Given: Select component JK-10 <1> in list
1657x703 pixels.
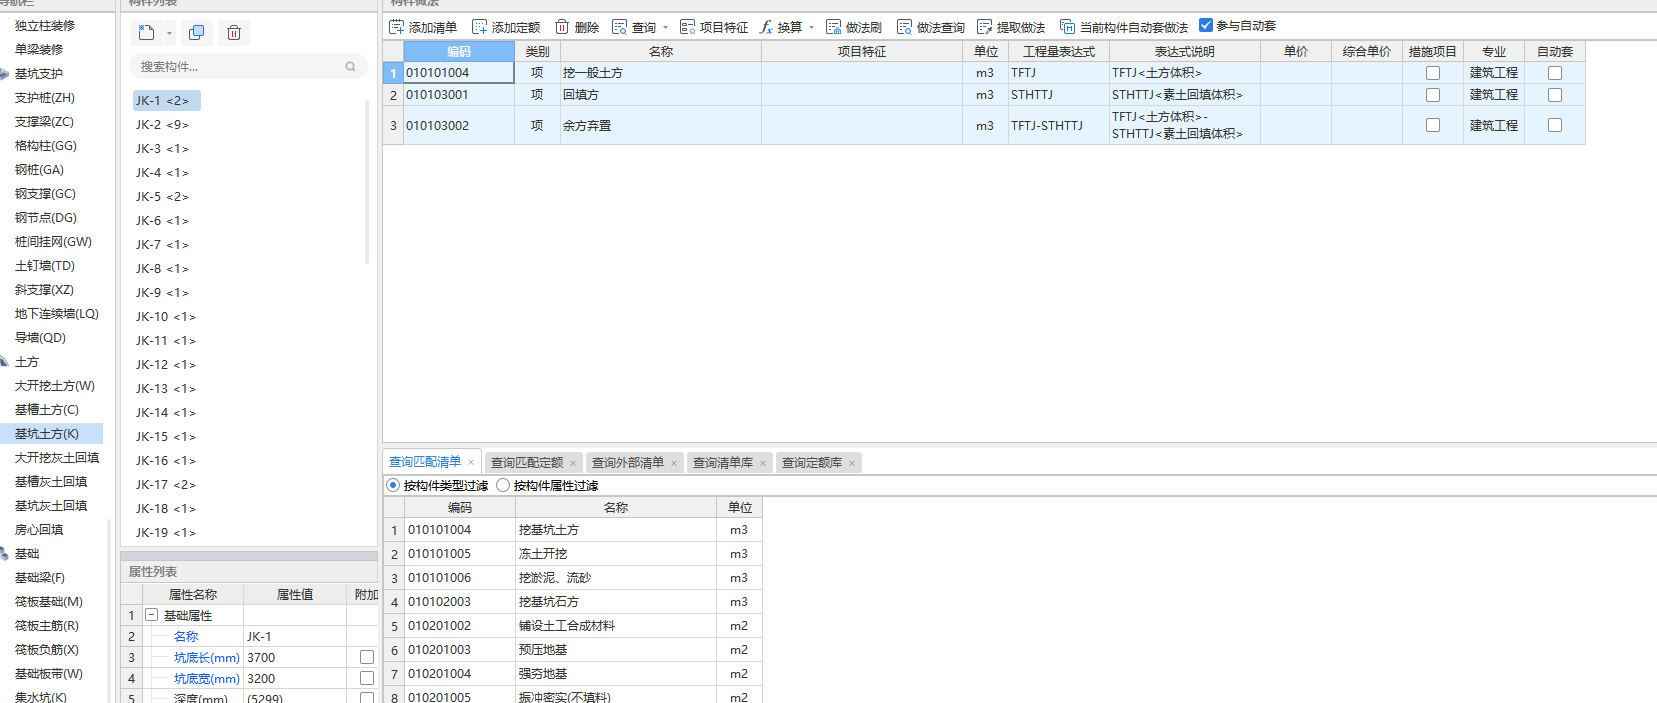Looking at the screenshot, I should (x=166, y=317).
